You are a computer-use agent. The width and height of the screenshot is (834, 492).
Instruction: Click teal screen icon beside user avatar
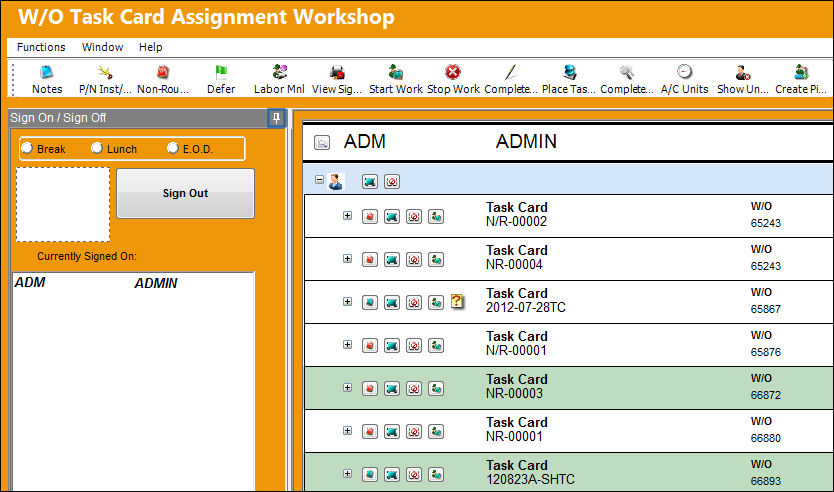coord(370,182)
